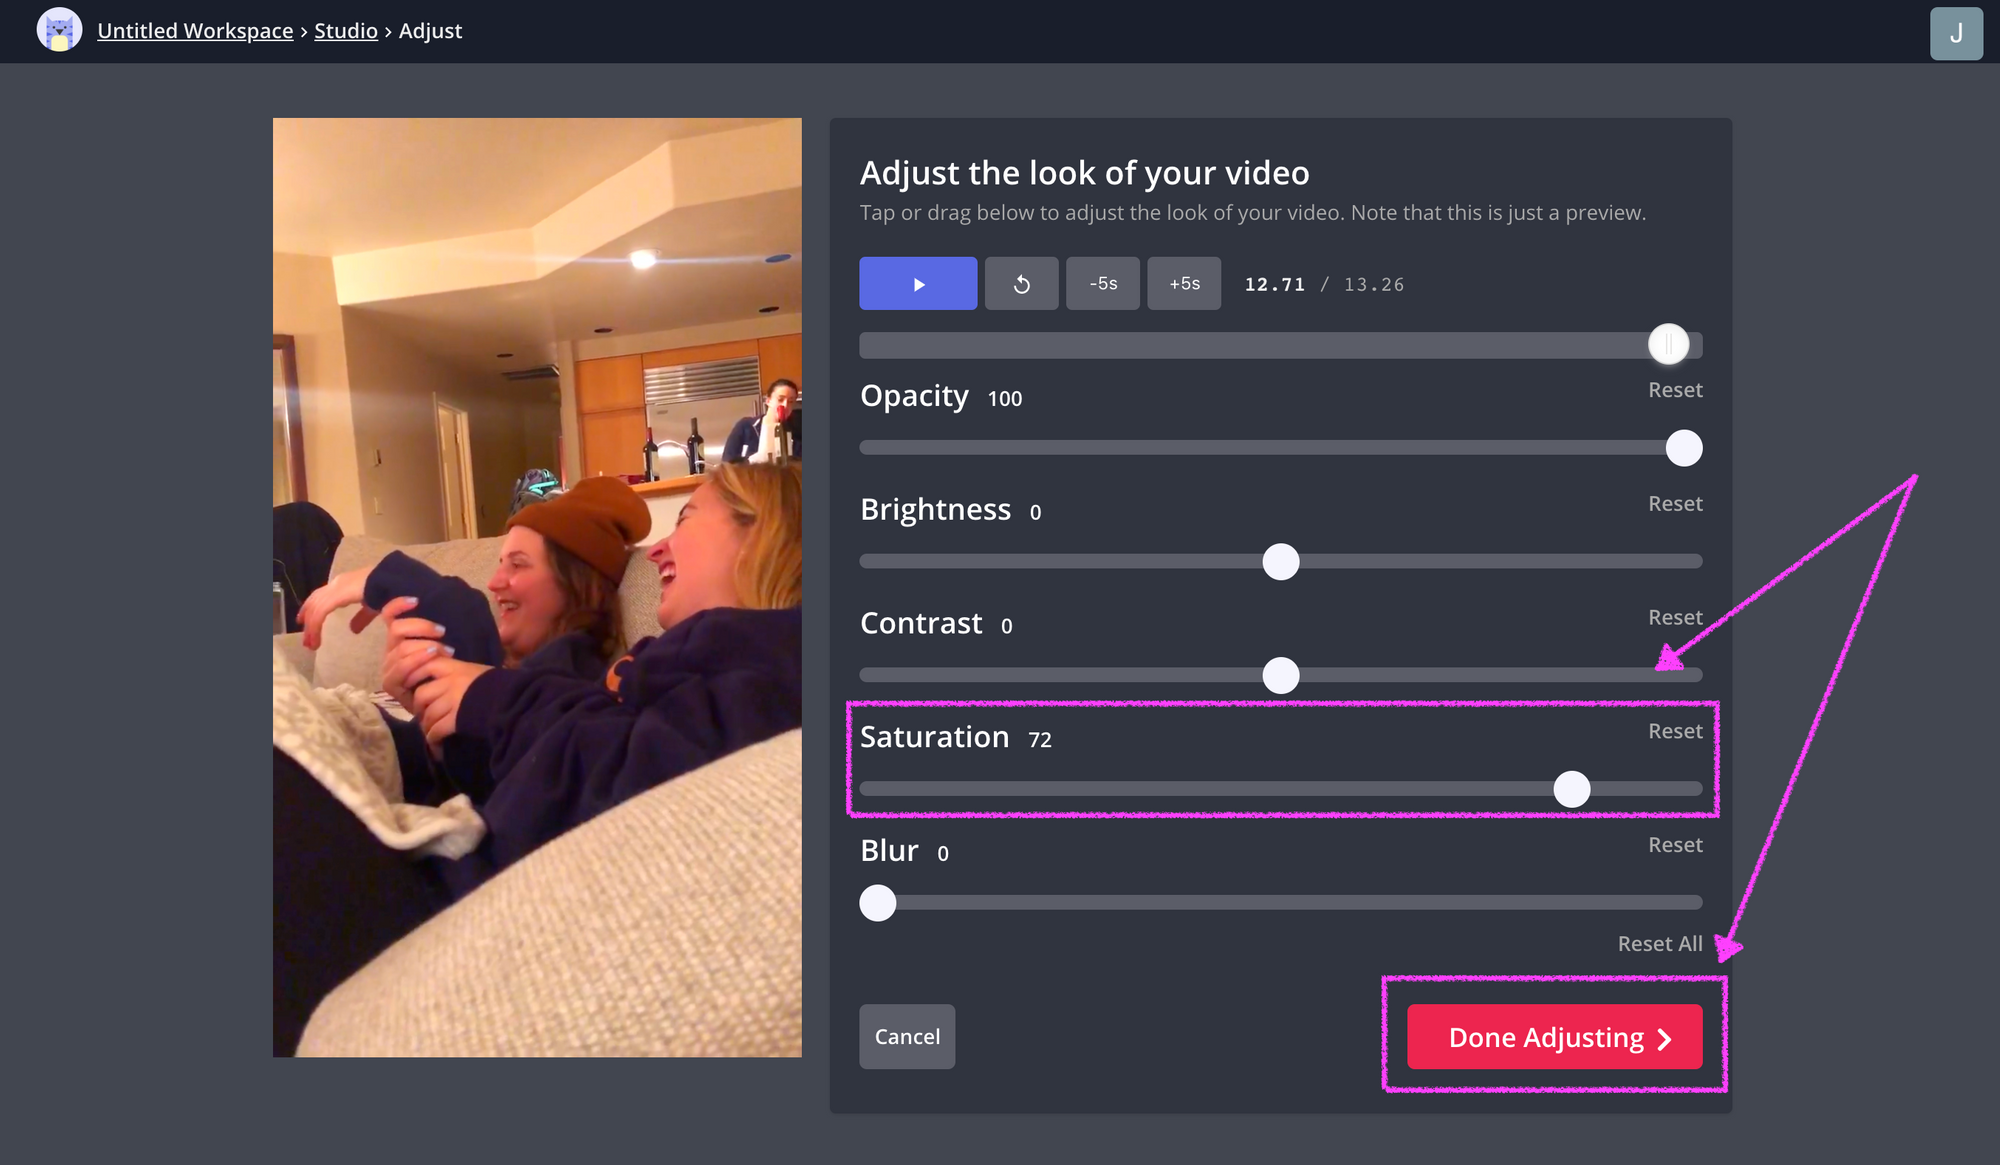Click the Done Adjusting button

[1554, 1037]
